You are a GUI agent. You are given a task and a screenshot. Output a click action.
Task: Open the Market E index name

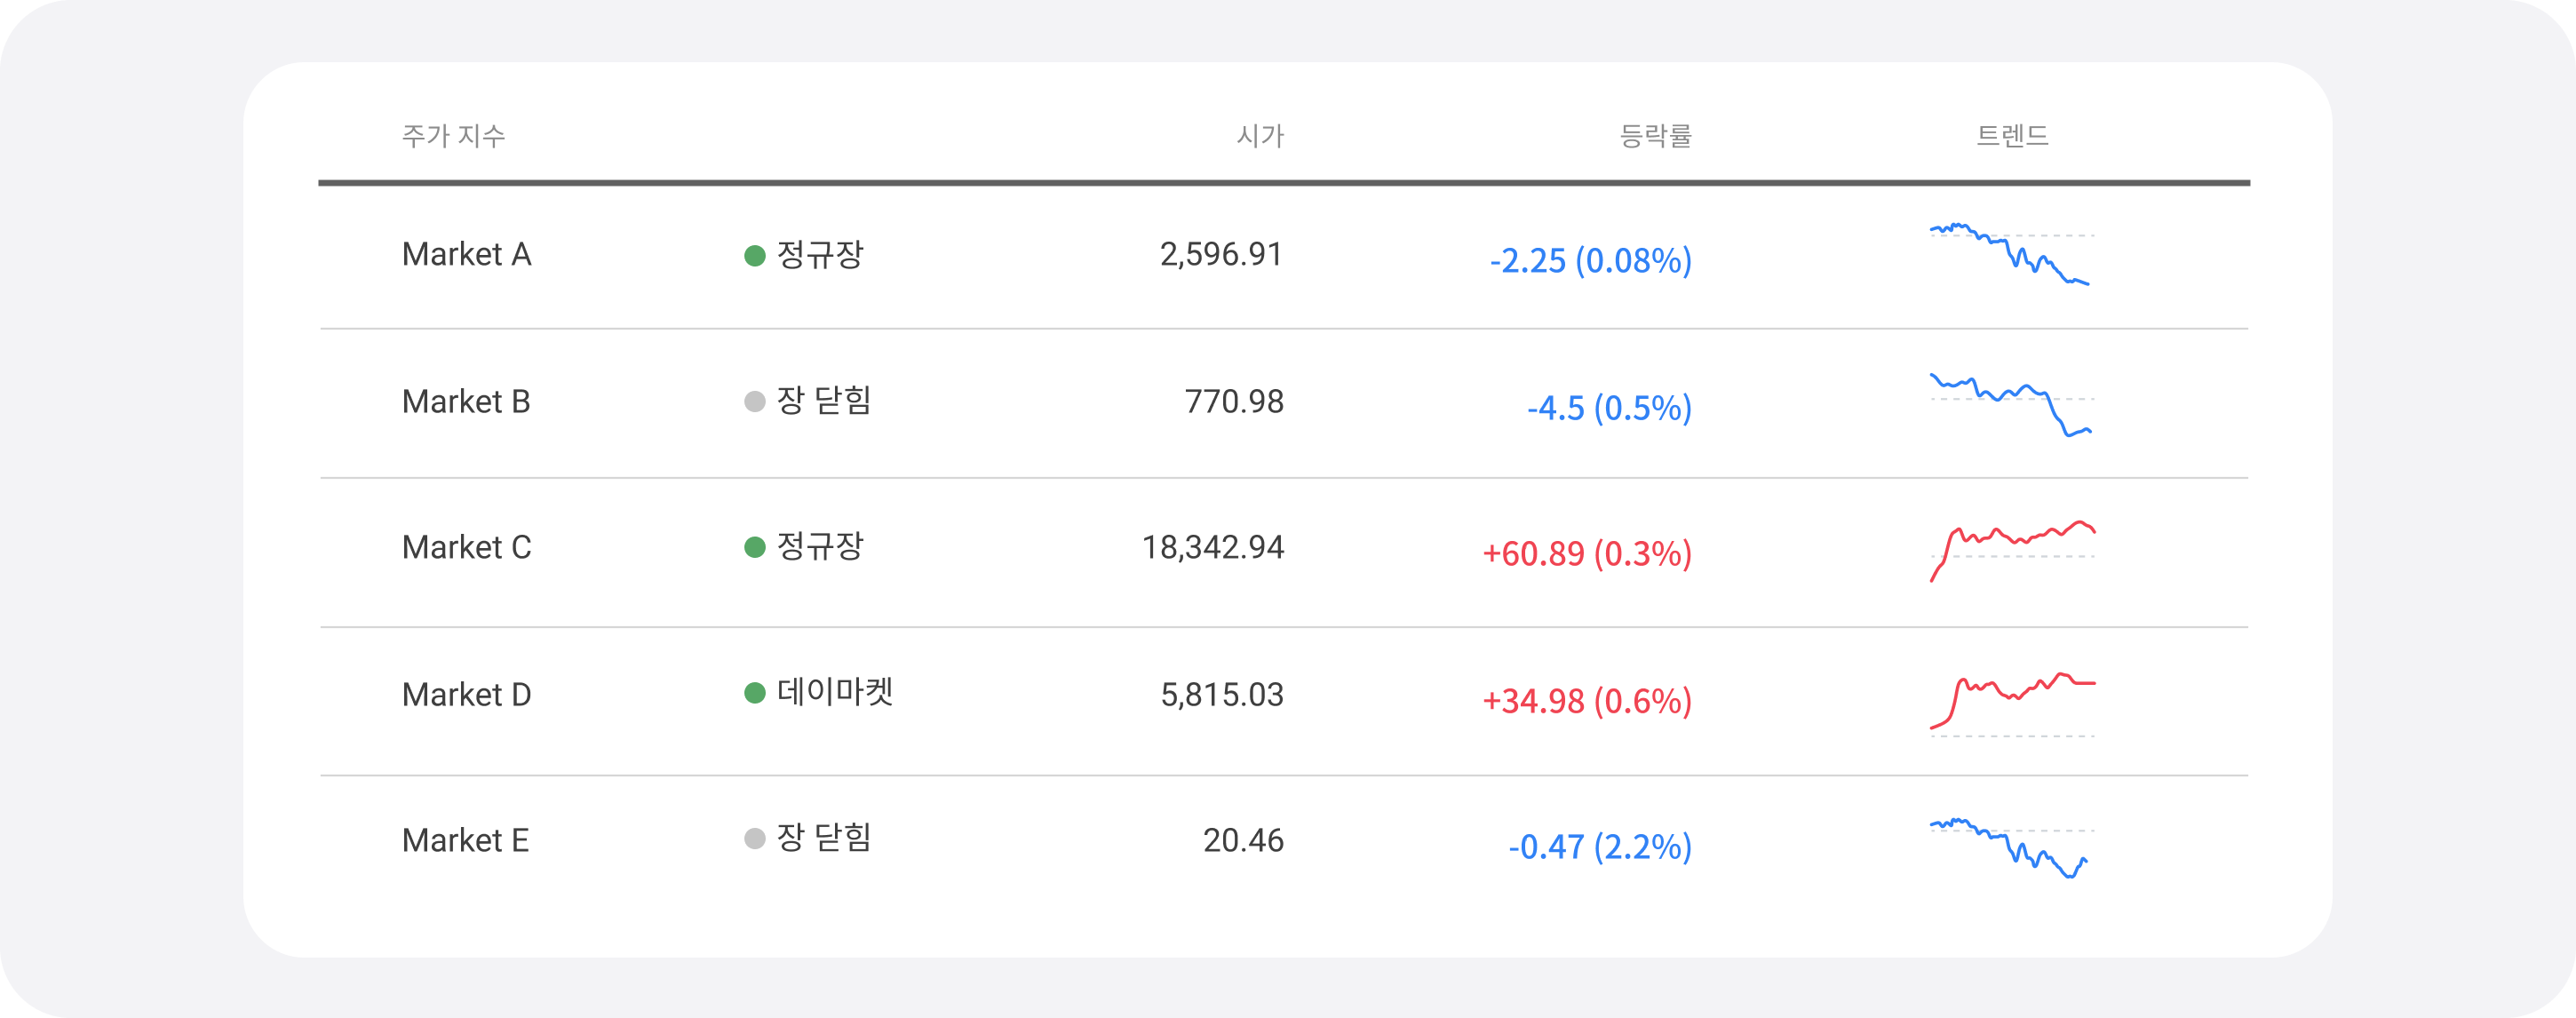click(x=465, y=841)
